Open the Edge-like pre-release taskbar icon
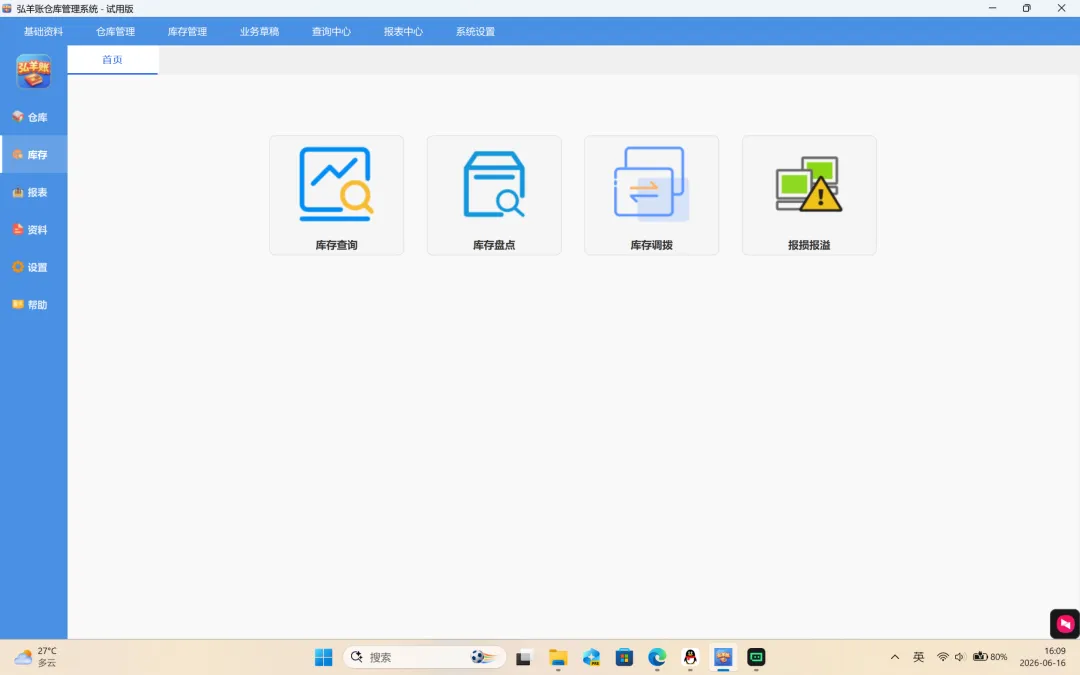This screenshot has width=1080, height=675. pos(591,657)
